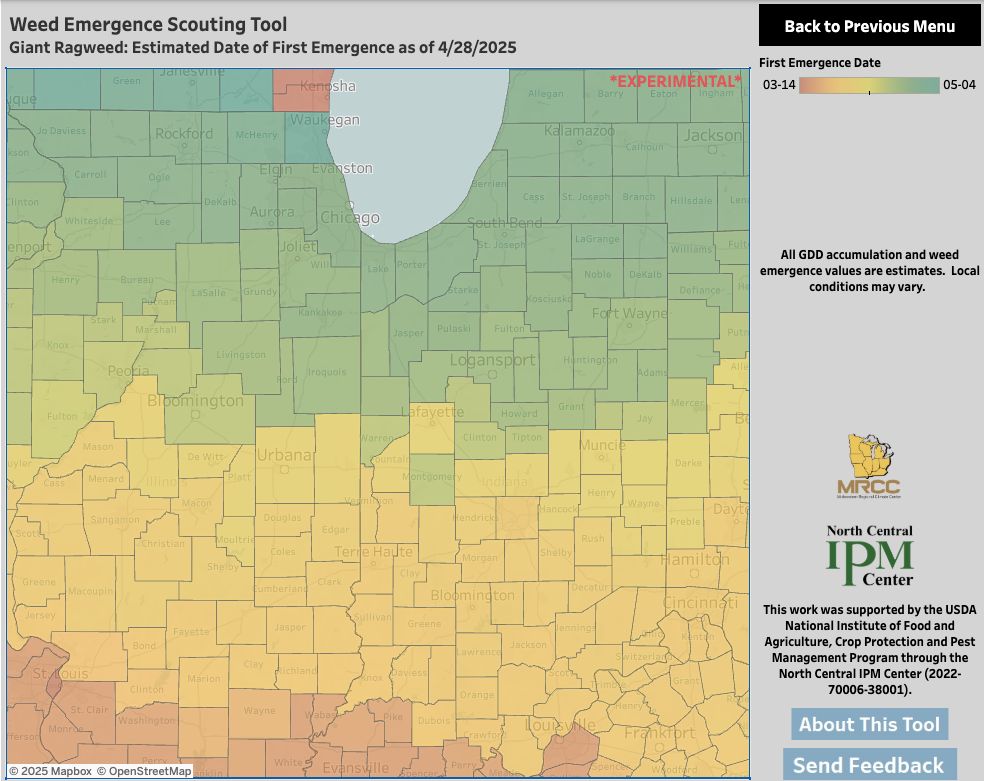Select Fulton county in western Illinois
This screenshot has width=984, height=781.
click(x=62, y=417)
